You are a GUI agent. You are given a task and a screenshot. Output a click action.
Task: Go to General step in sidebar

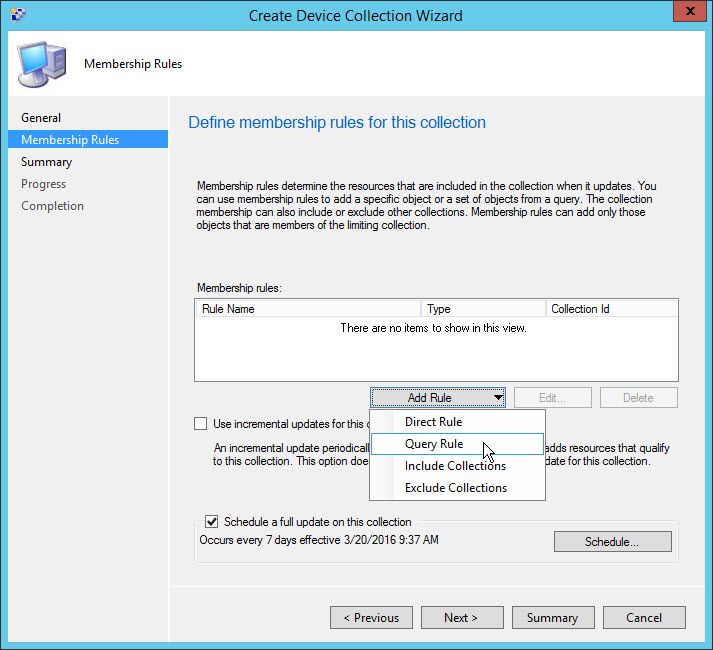41,118
